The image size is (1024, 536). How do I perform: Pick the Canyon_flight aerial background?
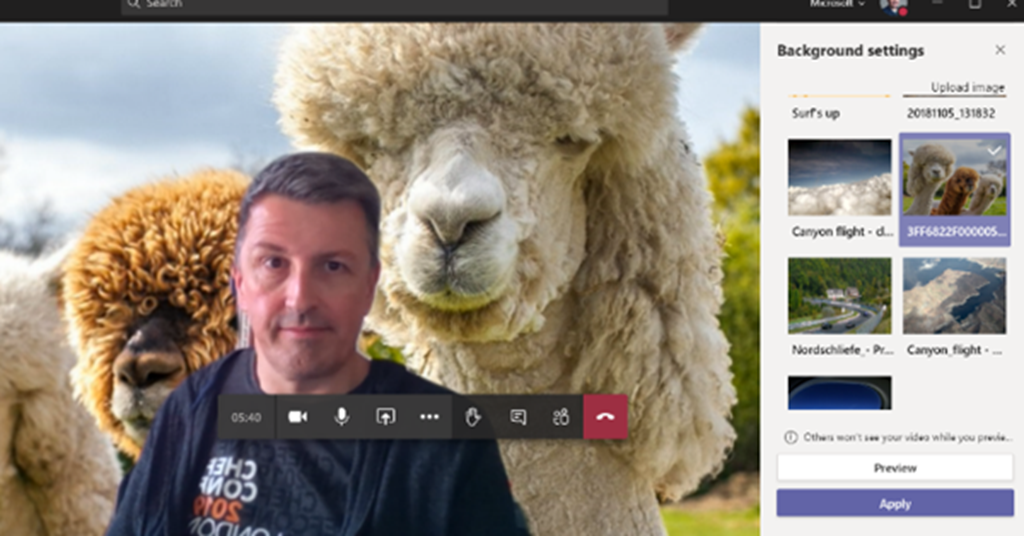954,296
